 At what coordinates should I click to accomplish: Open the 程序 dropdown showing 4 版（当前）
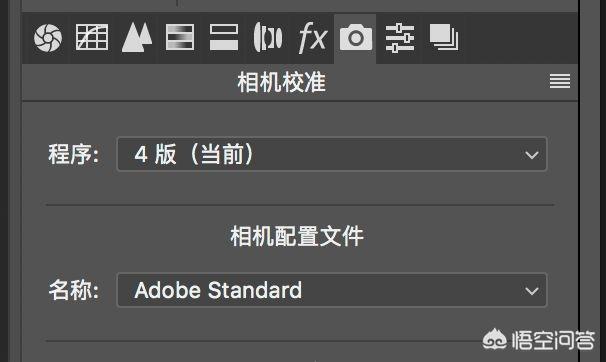pyautogui.click(x=332, y=154)
